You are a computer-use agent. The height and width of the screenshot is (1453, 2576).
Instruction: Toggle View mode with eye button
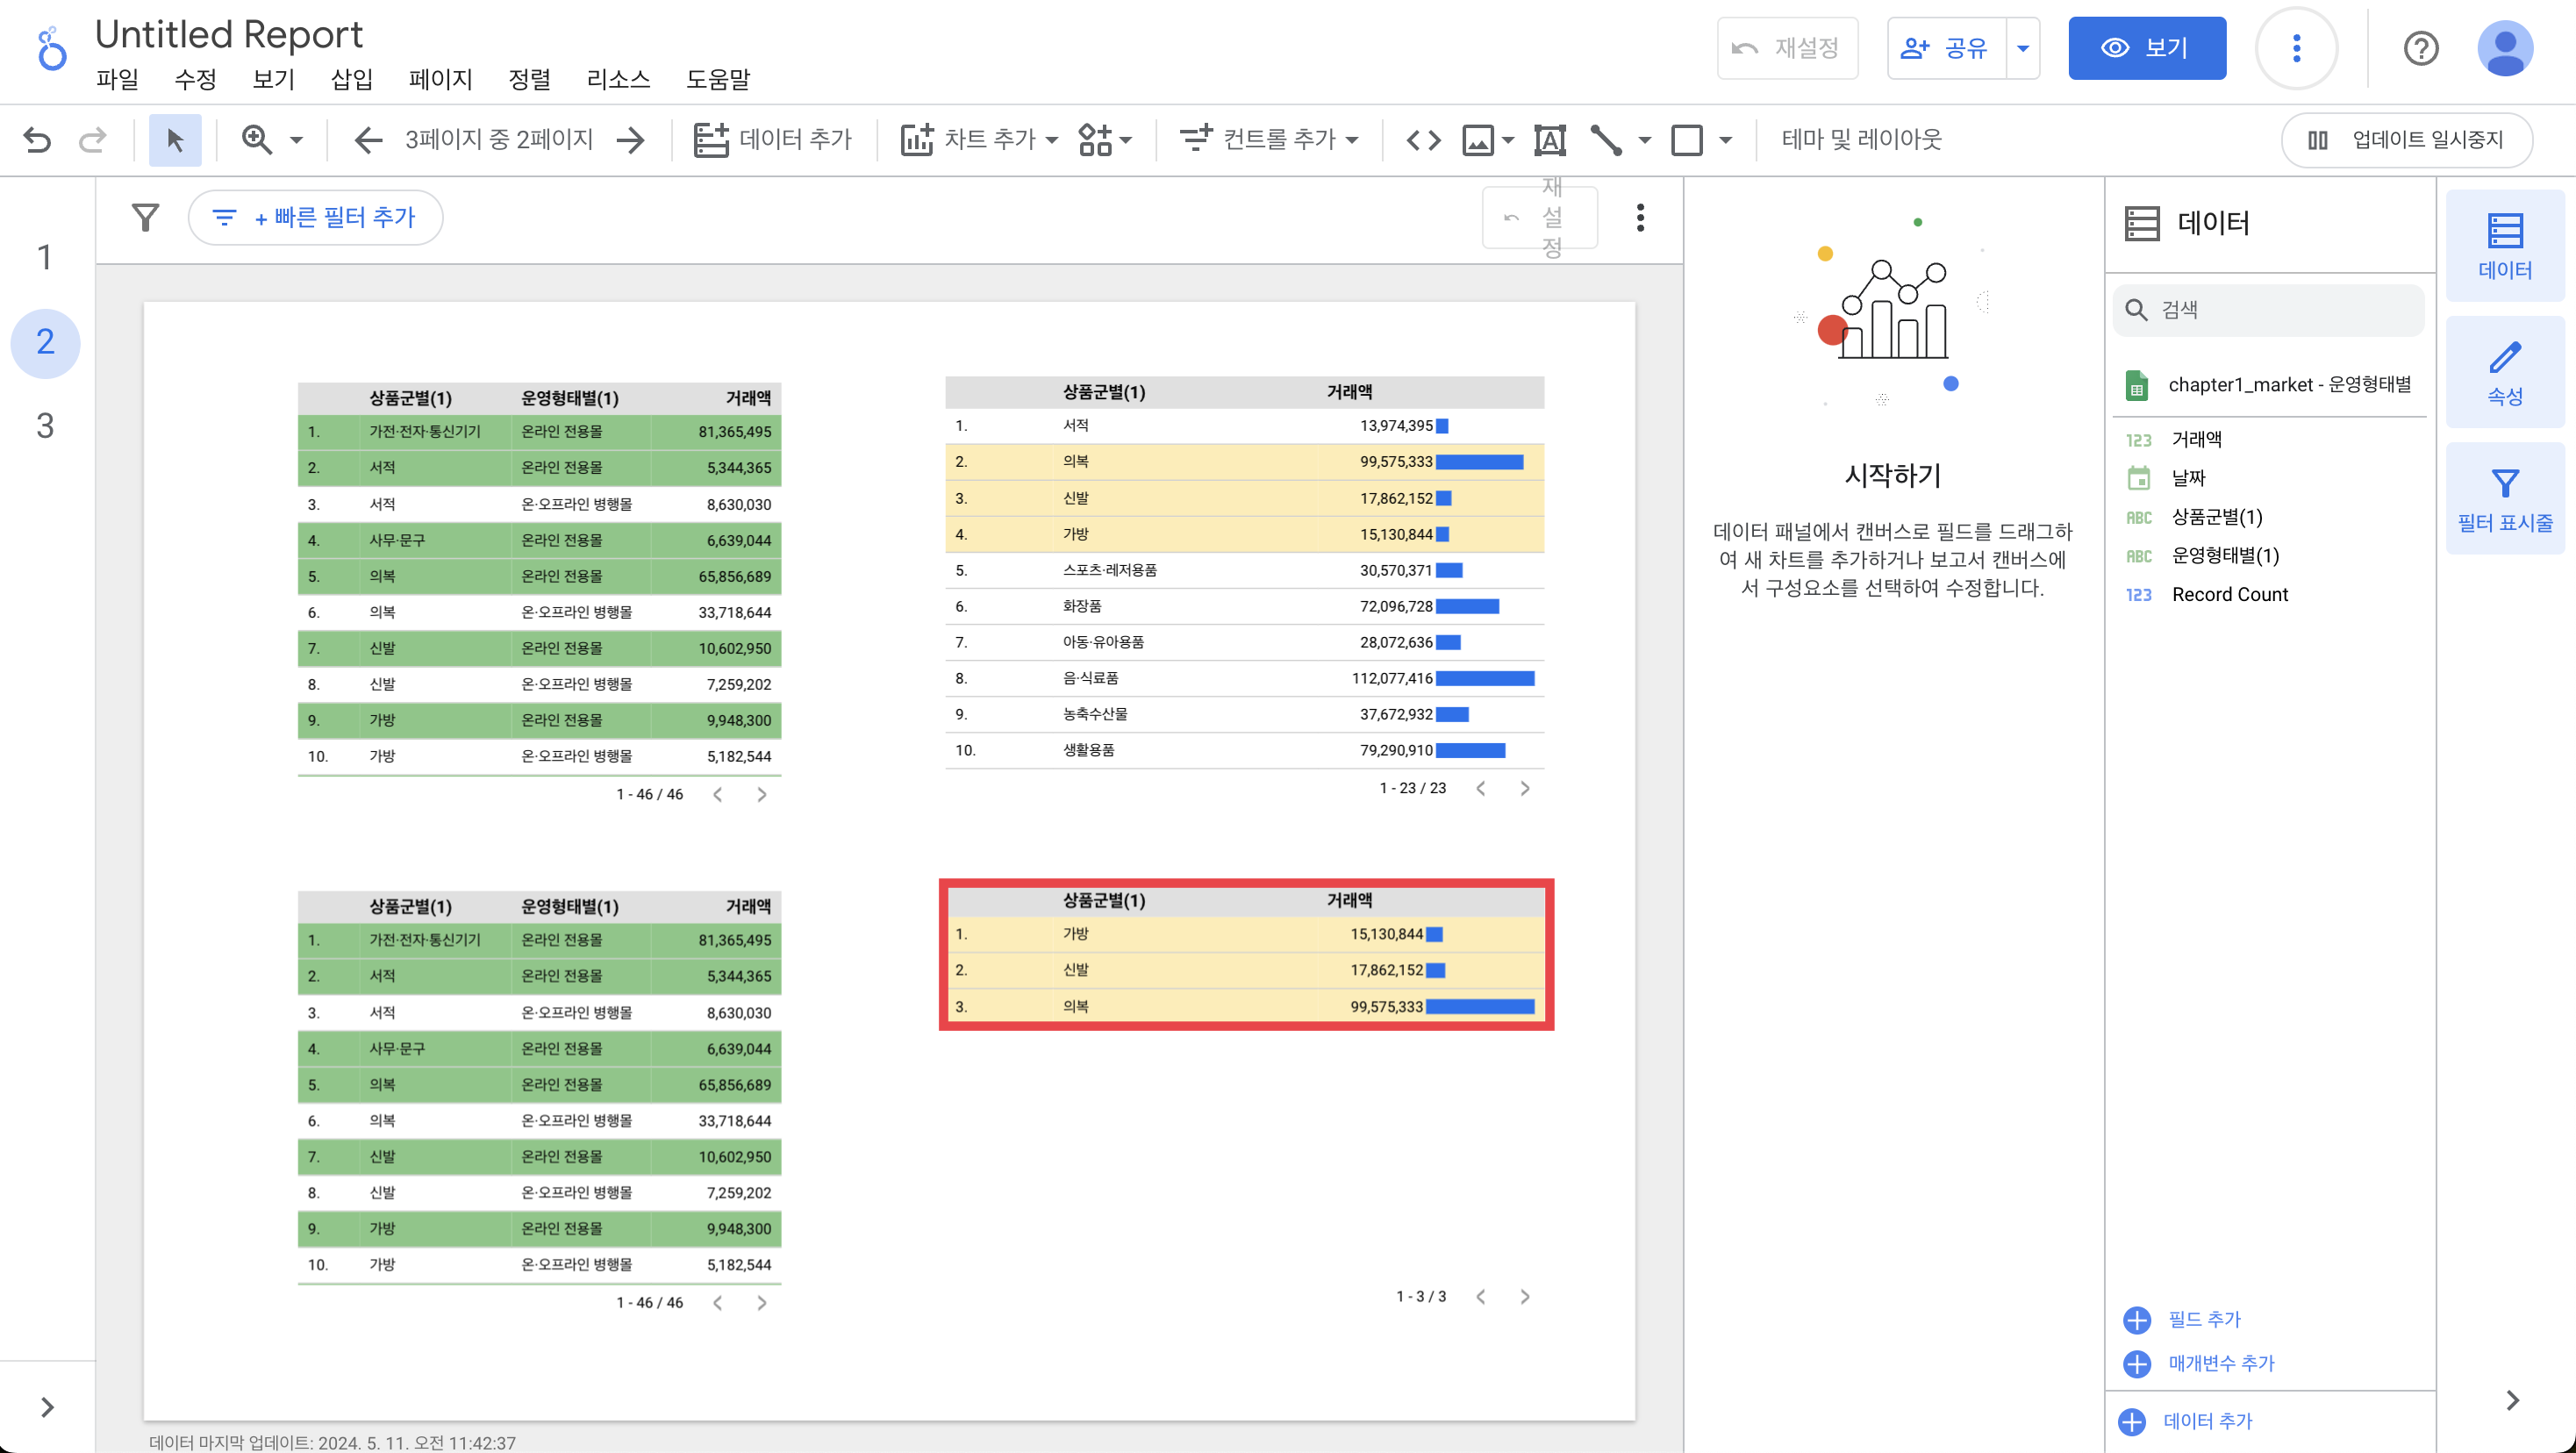pyautogui.click(x=2146, y=48)
